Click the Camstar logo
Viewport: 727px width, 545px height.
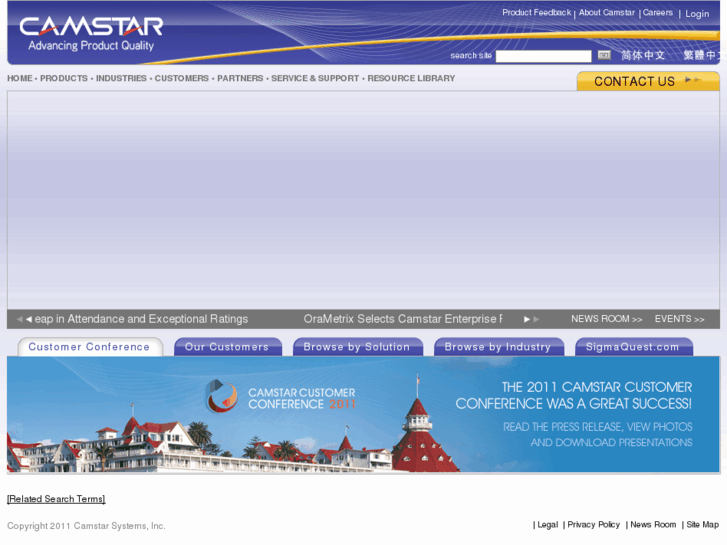[91, 33]
